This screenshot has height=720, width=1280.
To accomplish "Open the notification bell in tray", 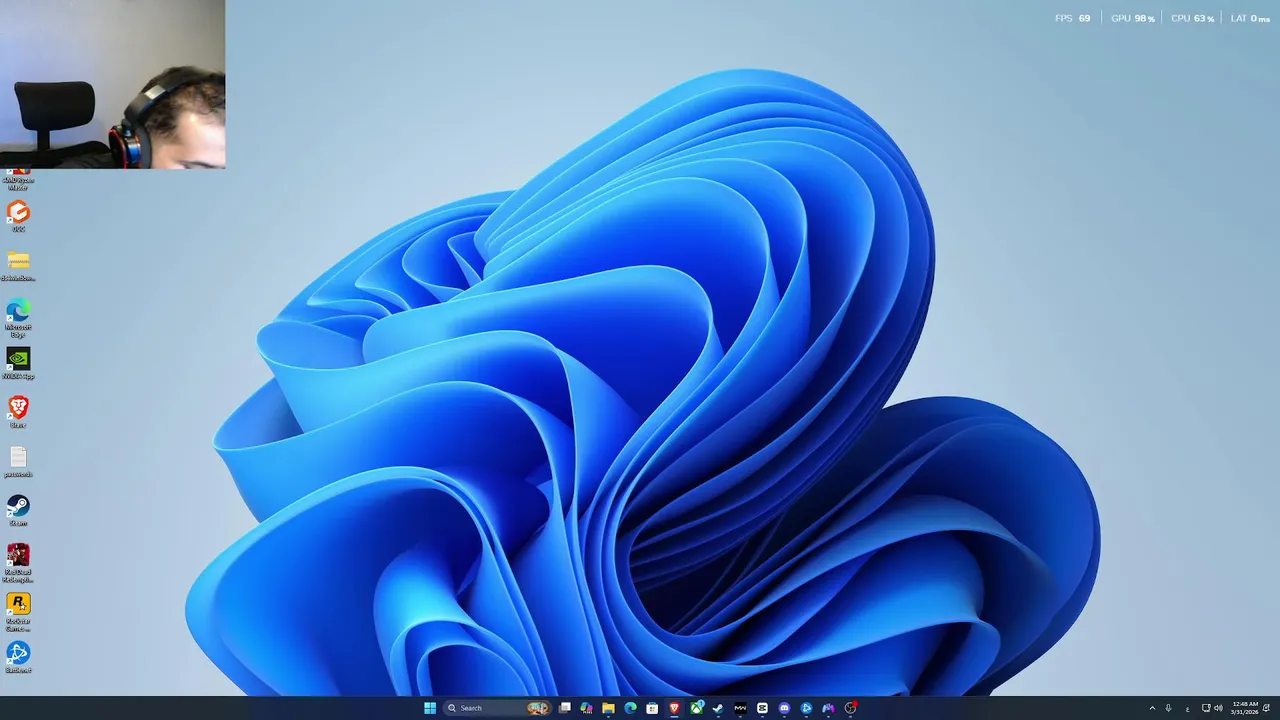I will coord(1266,708).
